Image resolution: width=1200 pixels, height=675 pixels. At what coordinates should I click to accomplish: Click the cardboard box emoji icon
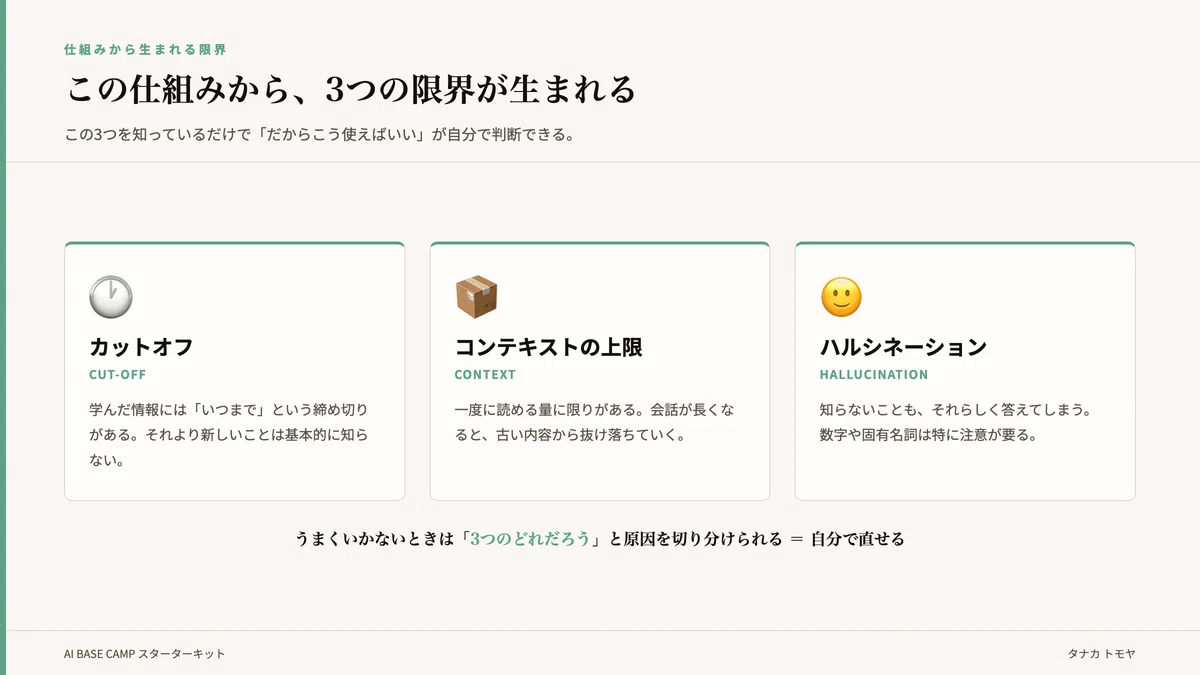pos(476,297)
